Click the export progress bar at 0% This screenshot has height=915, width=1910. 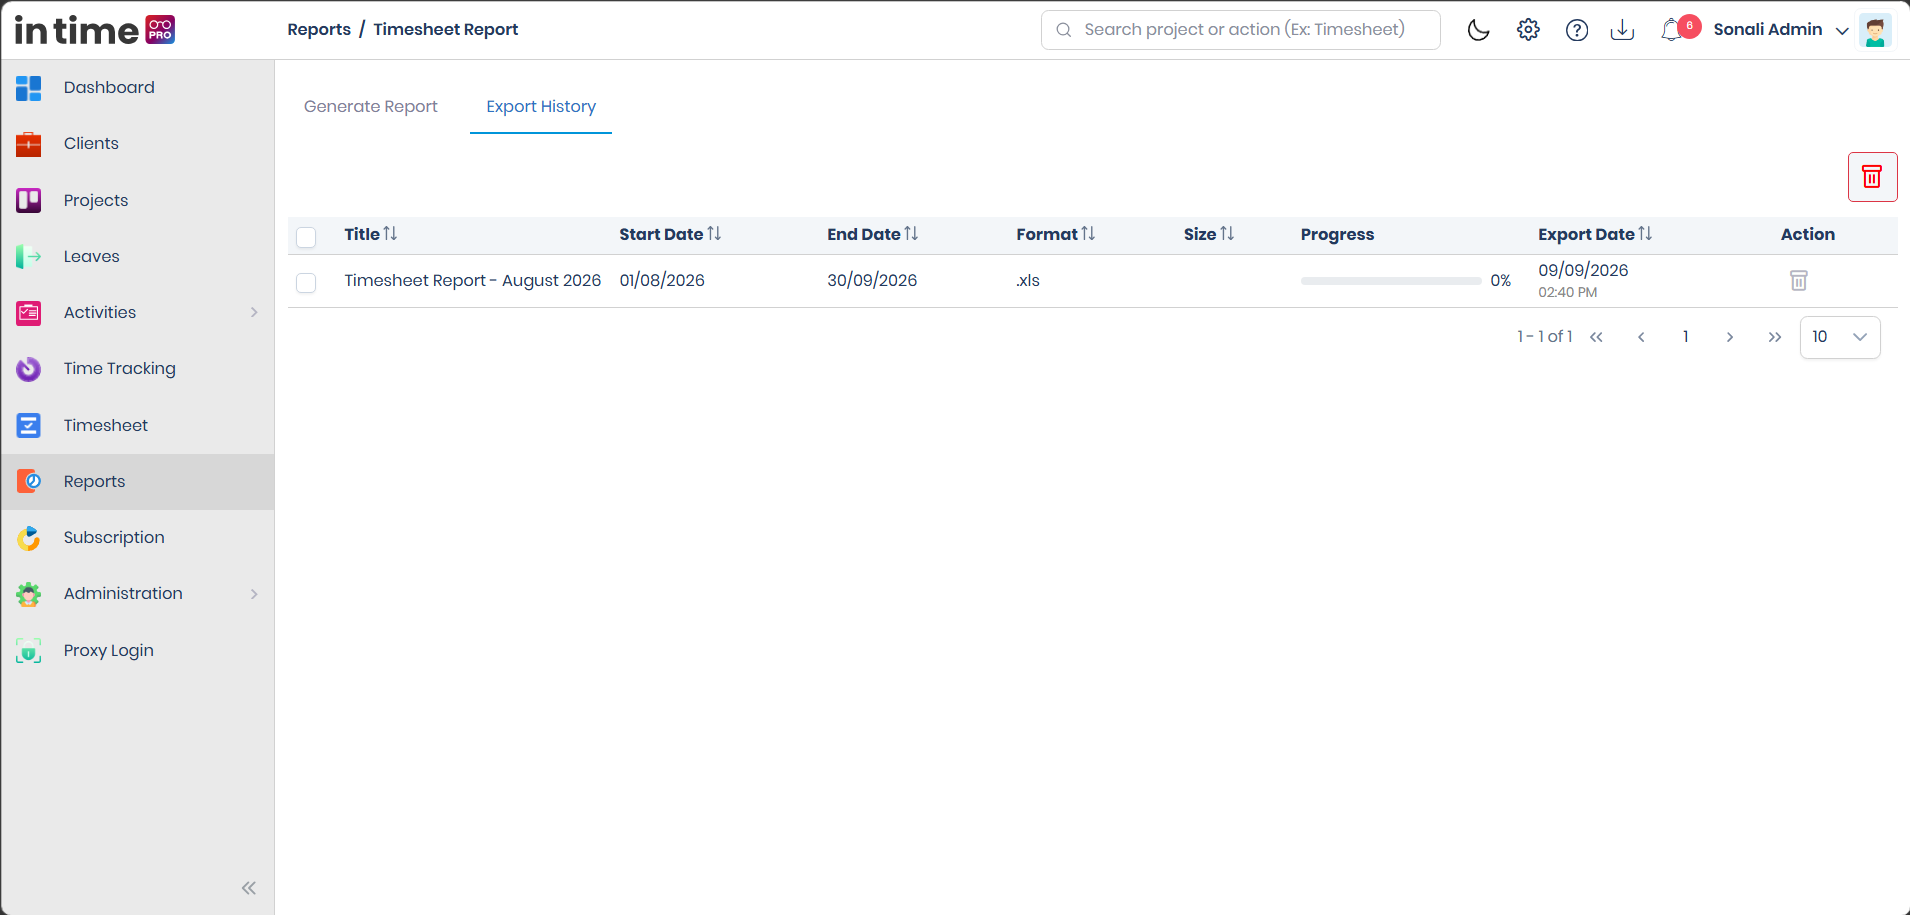[1391, 281]
